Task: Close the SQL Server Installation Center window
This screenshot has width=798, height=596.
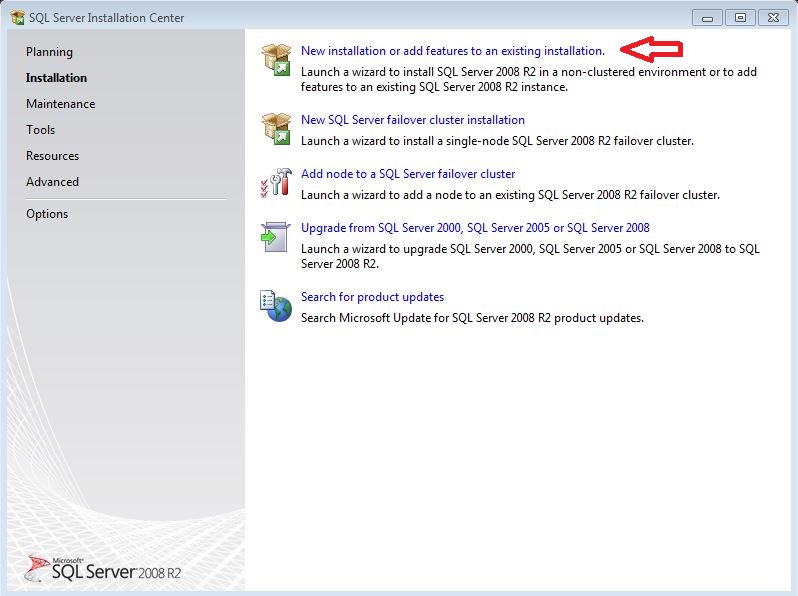Action: (774, 18)
